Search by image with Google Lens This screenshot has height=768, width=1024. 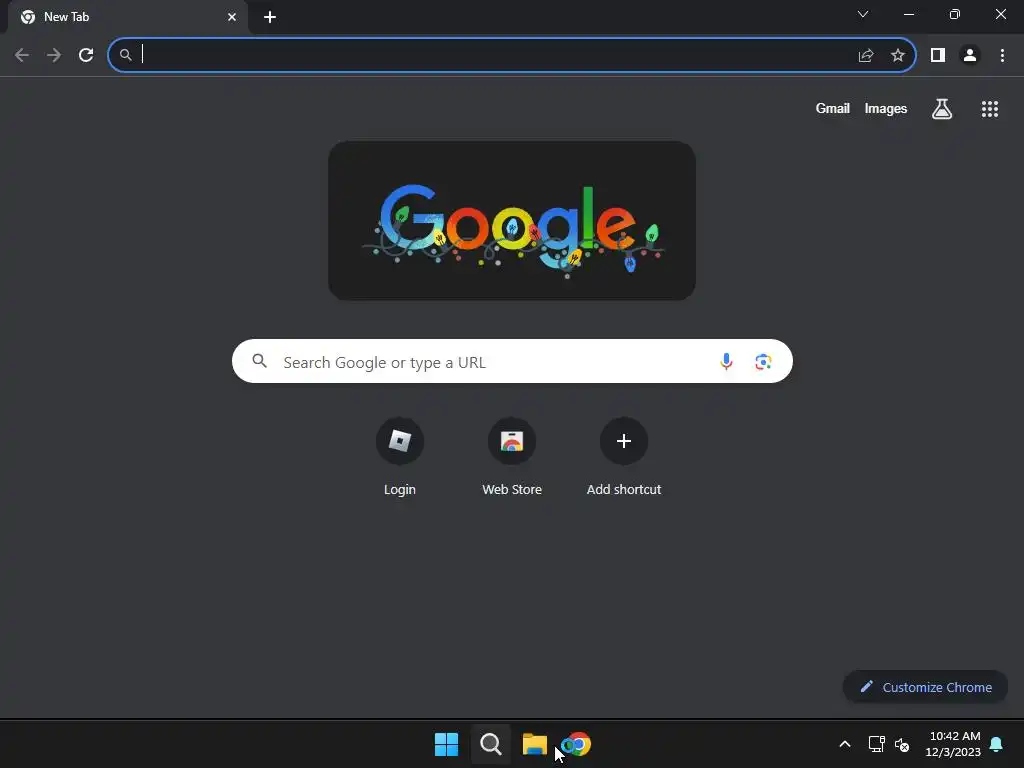(x=763, y=361)
